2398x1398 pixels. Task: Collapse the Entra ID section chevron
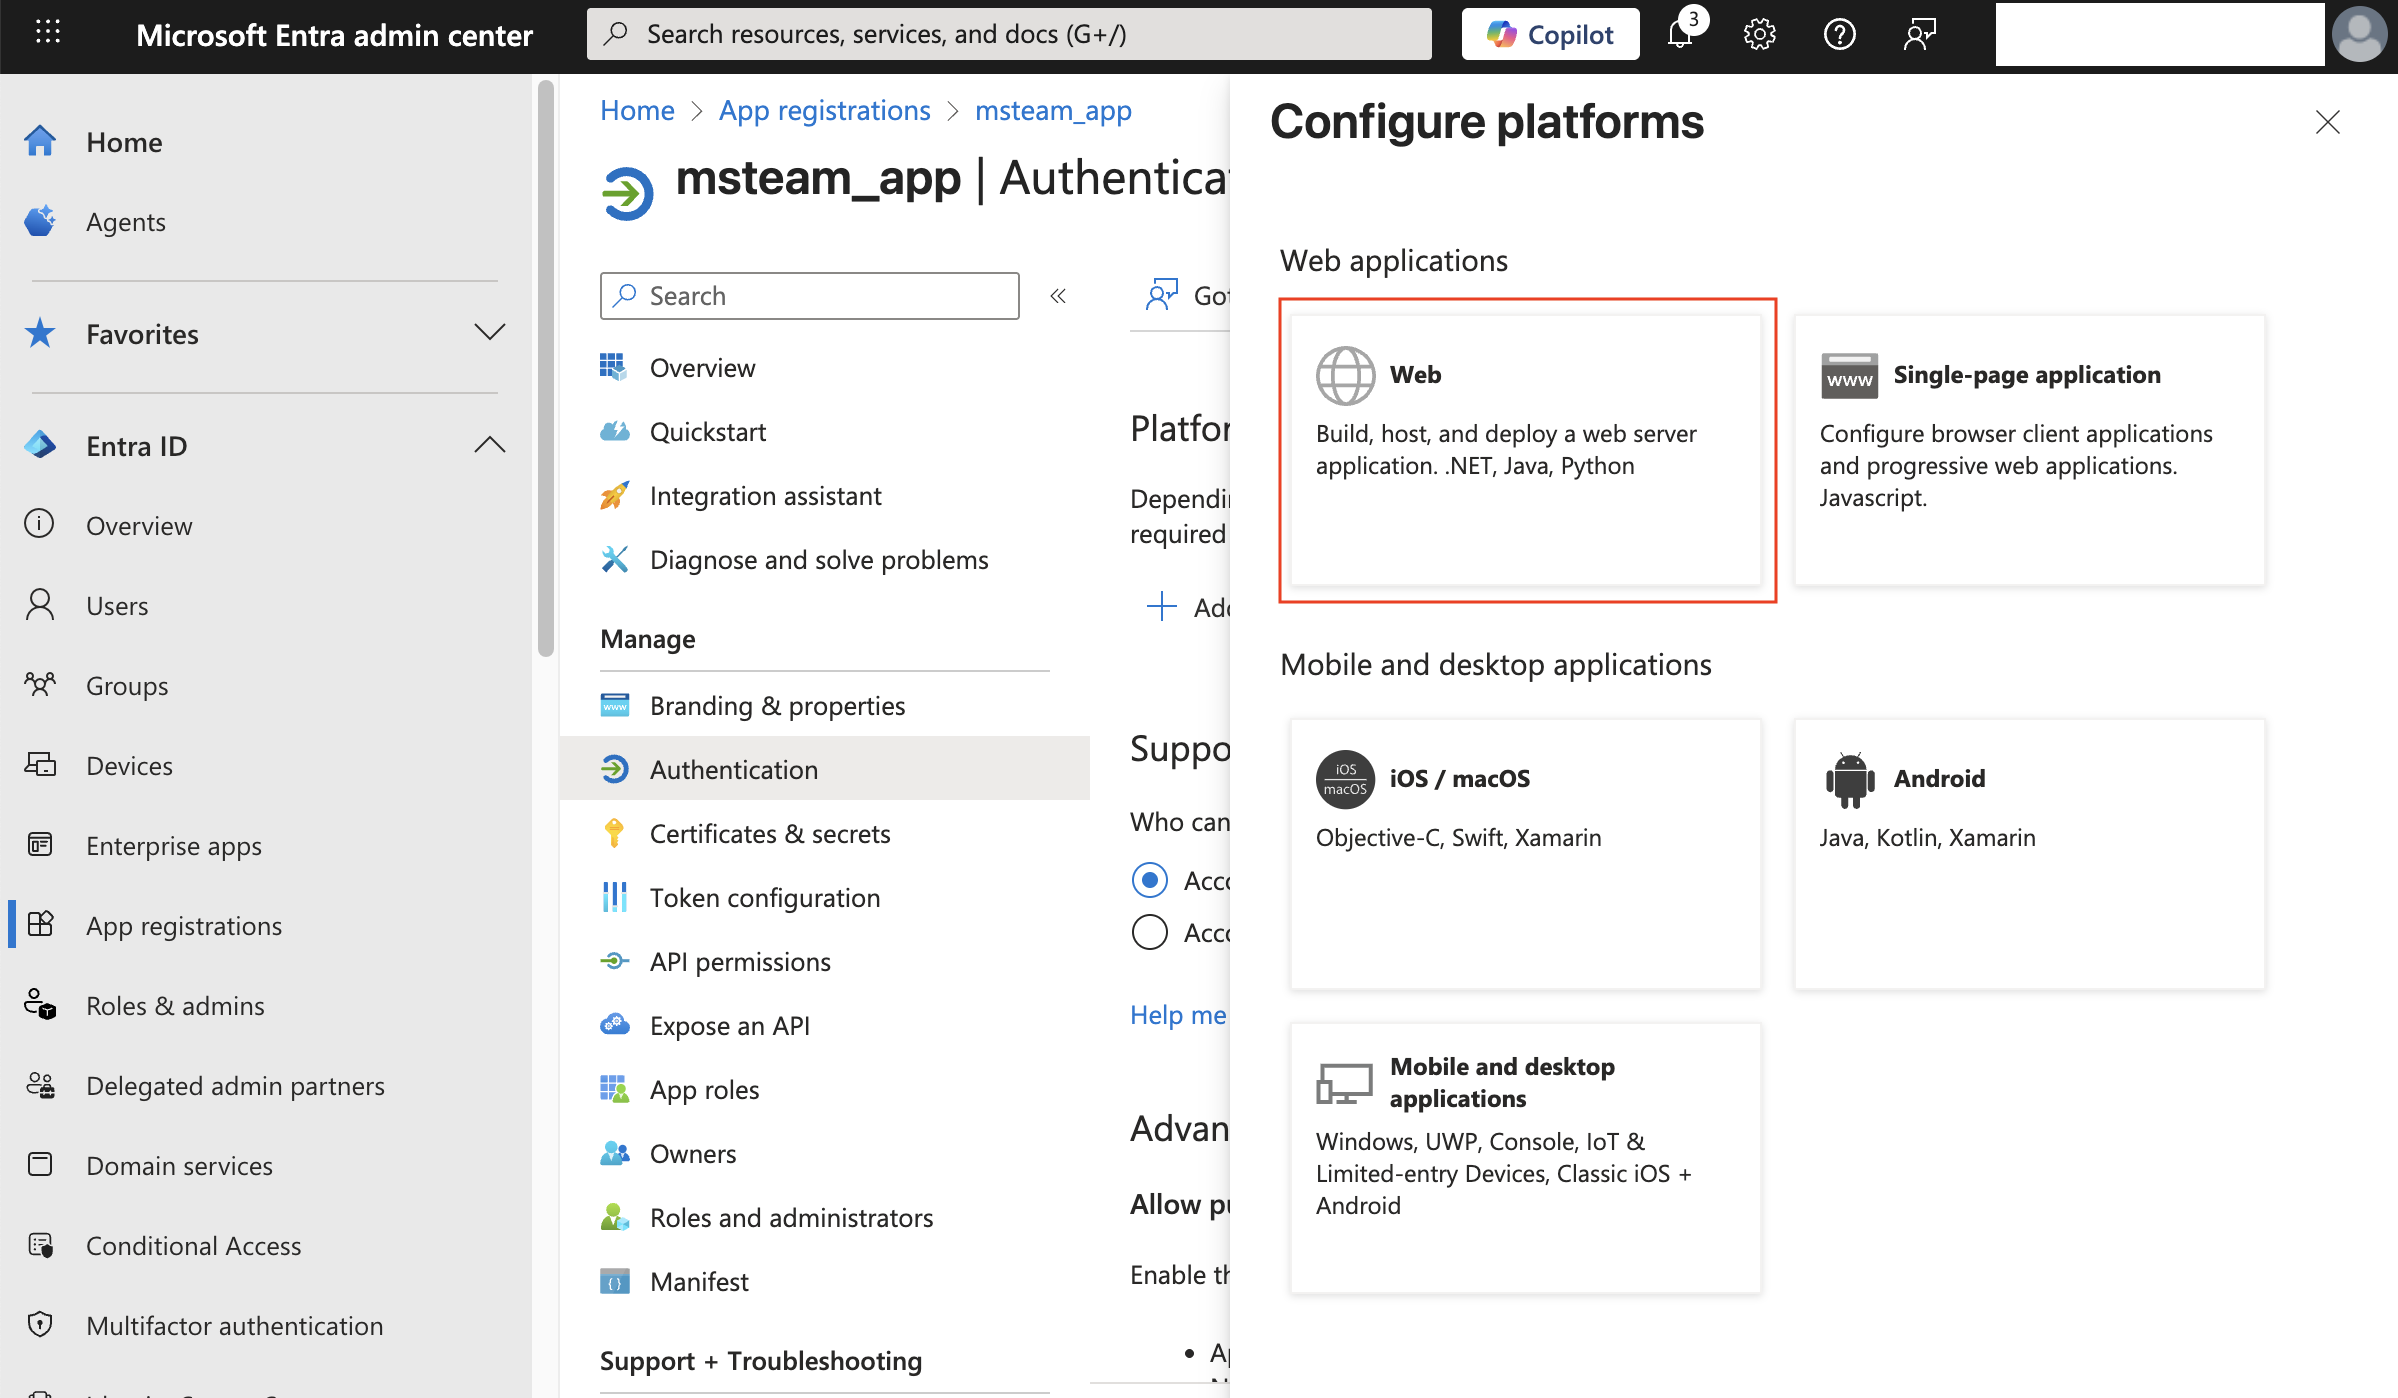pyautogui.click(x=489, y=444)
